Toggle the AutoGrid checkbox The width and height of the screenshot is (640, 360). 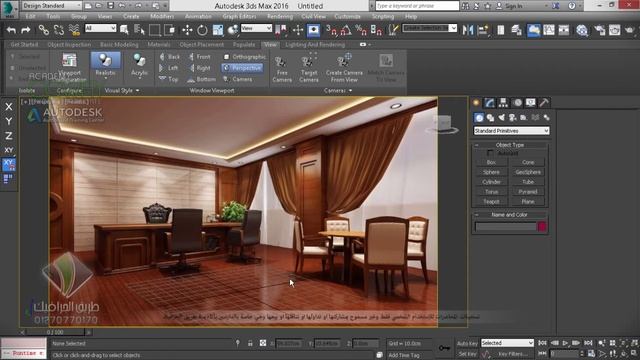click(490, 153)
